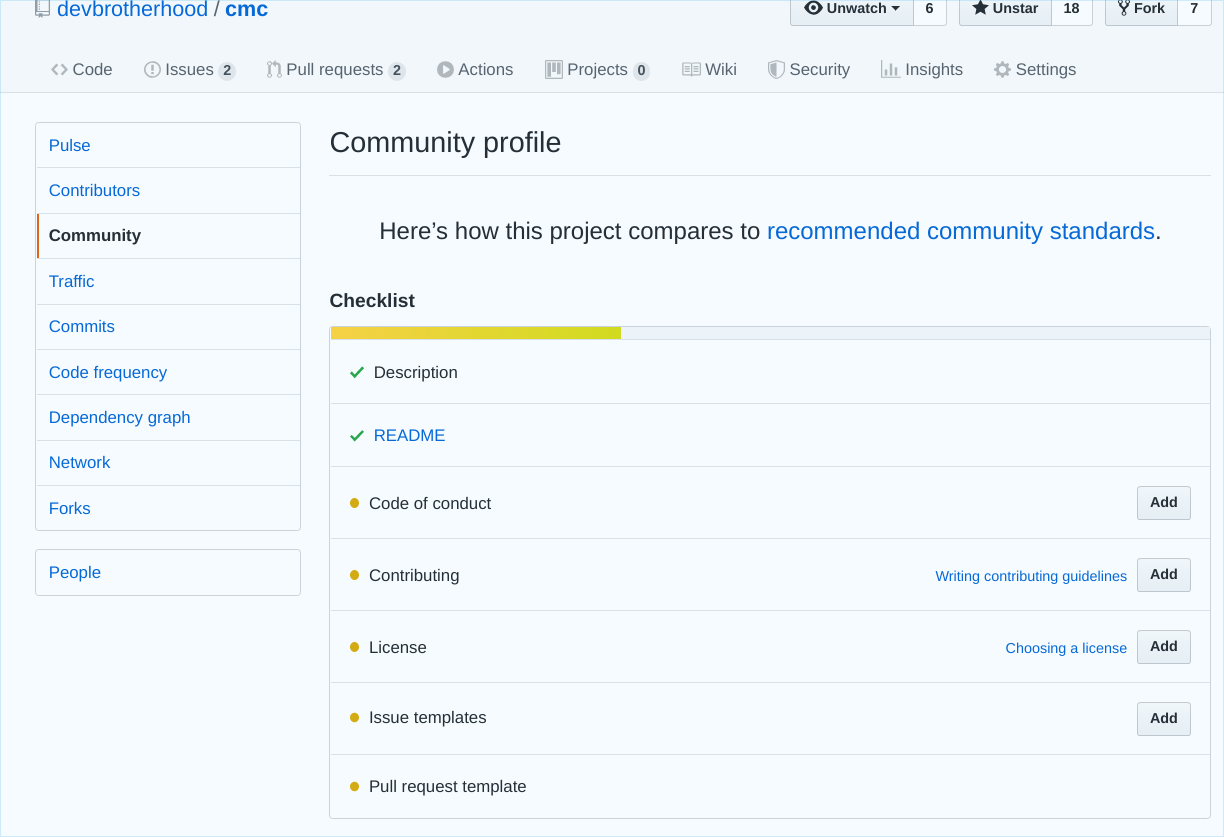Click the yellow dot beside License
1224x837 pixels.
(354, 647)
